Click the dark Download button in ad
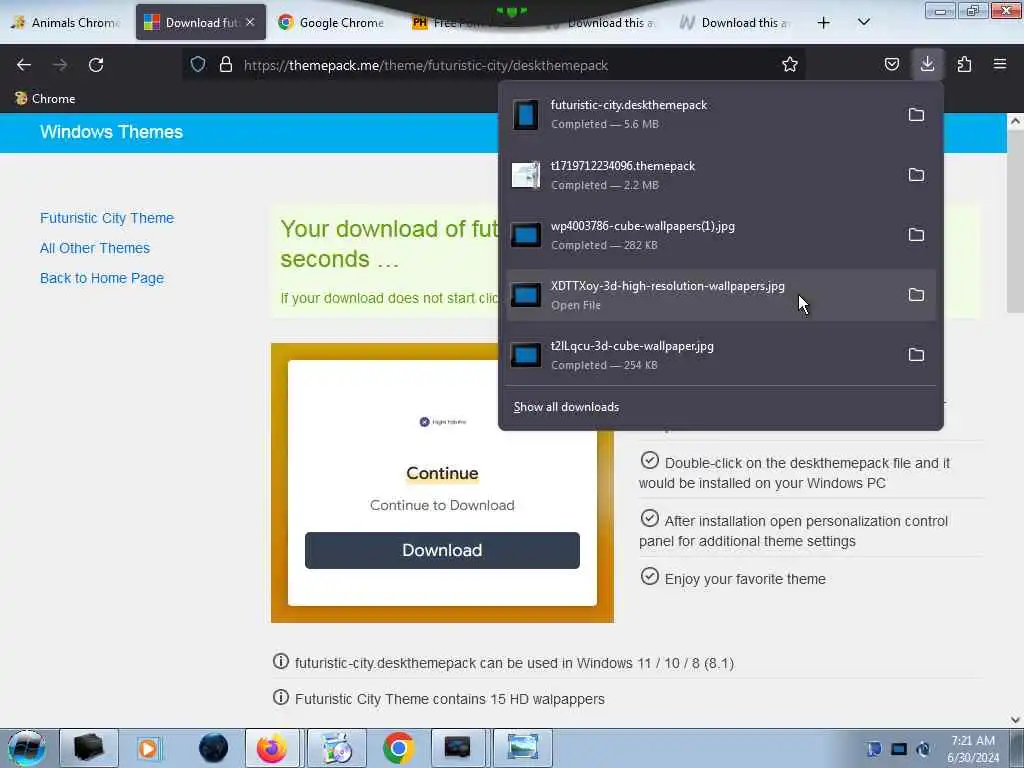The image size is (1024, 768). click(x=442, y=551)
